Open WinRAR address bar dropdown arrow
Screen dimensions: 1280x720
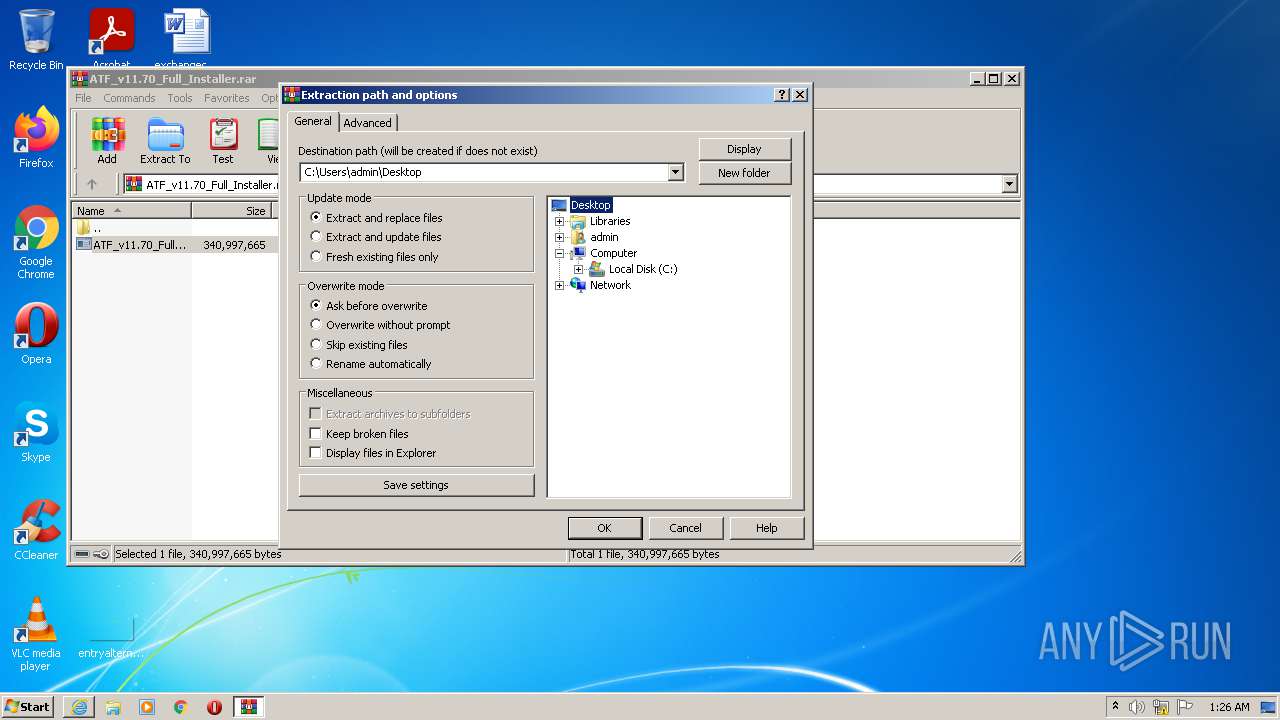(1009, 184)
